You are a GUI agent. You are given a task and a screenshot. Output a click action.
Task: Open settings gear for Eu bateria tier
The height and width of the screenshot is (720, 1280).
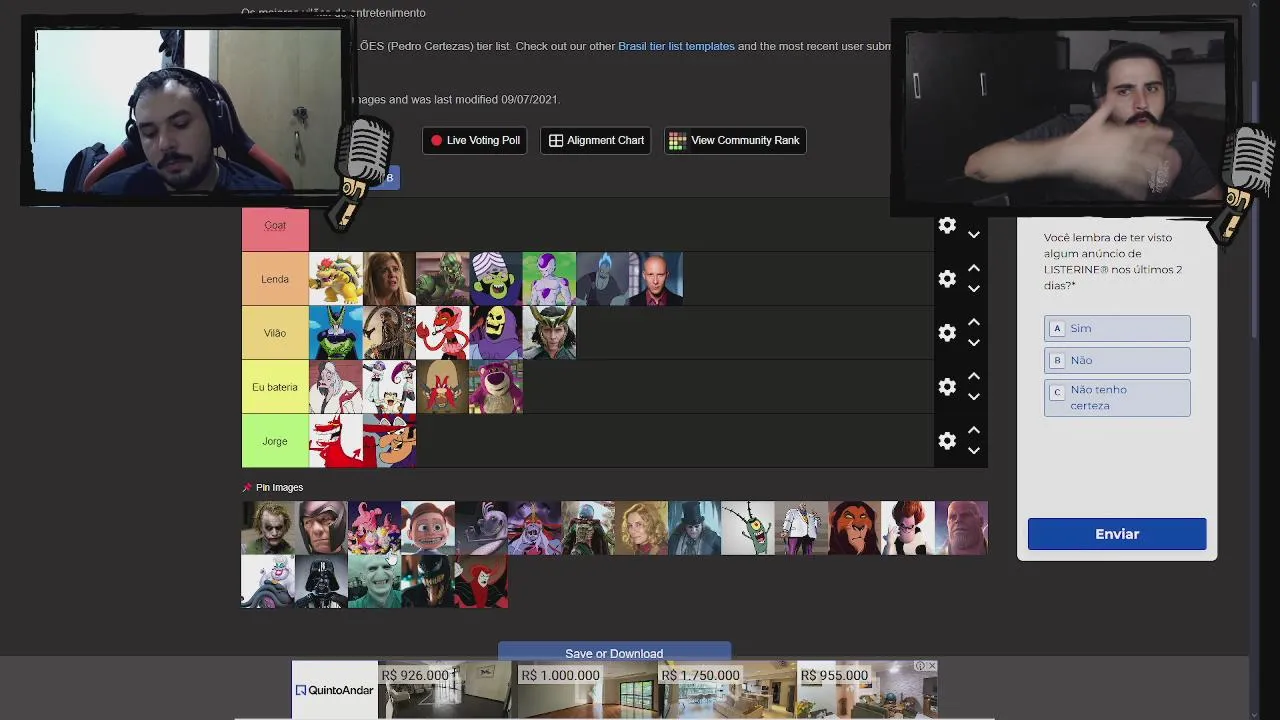tap(947, 387)
